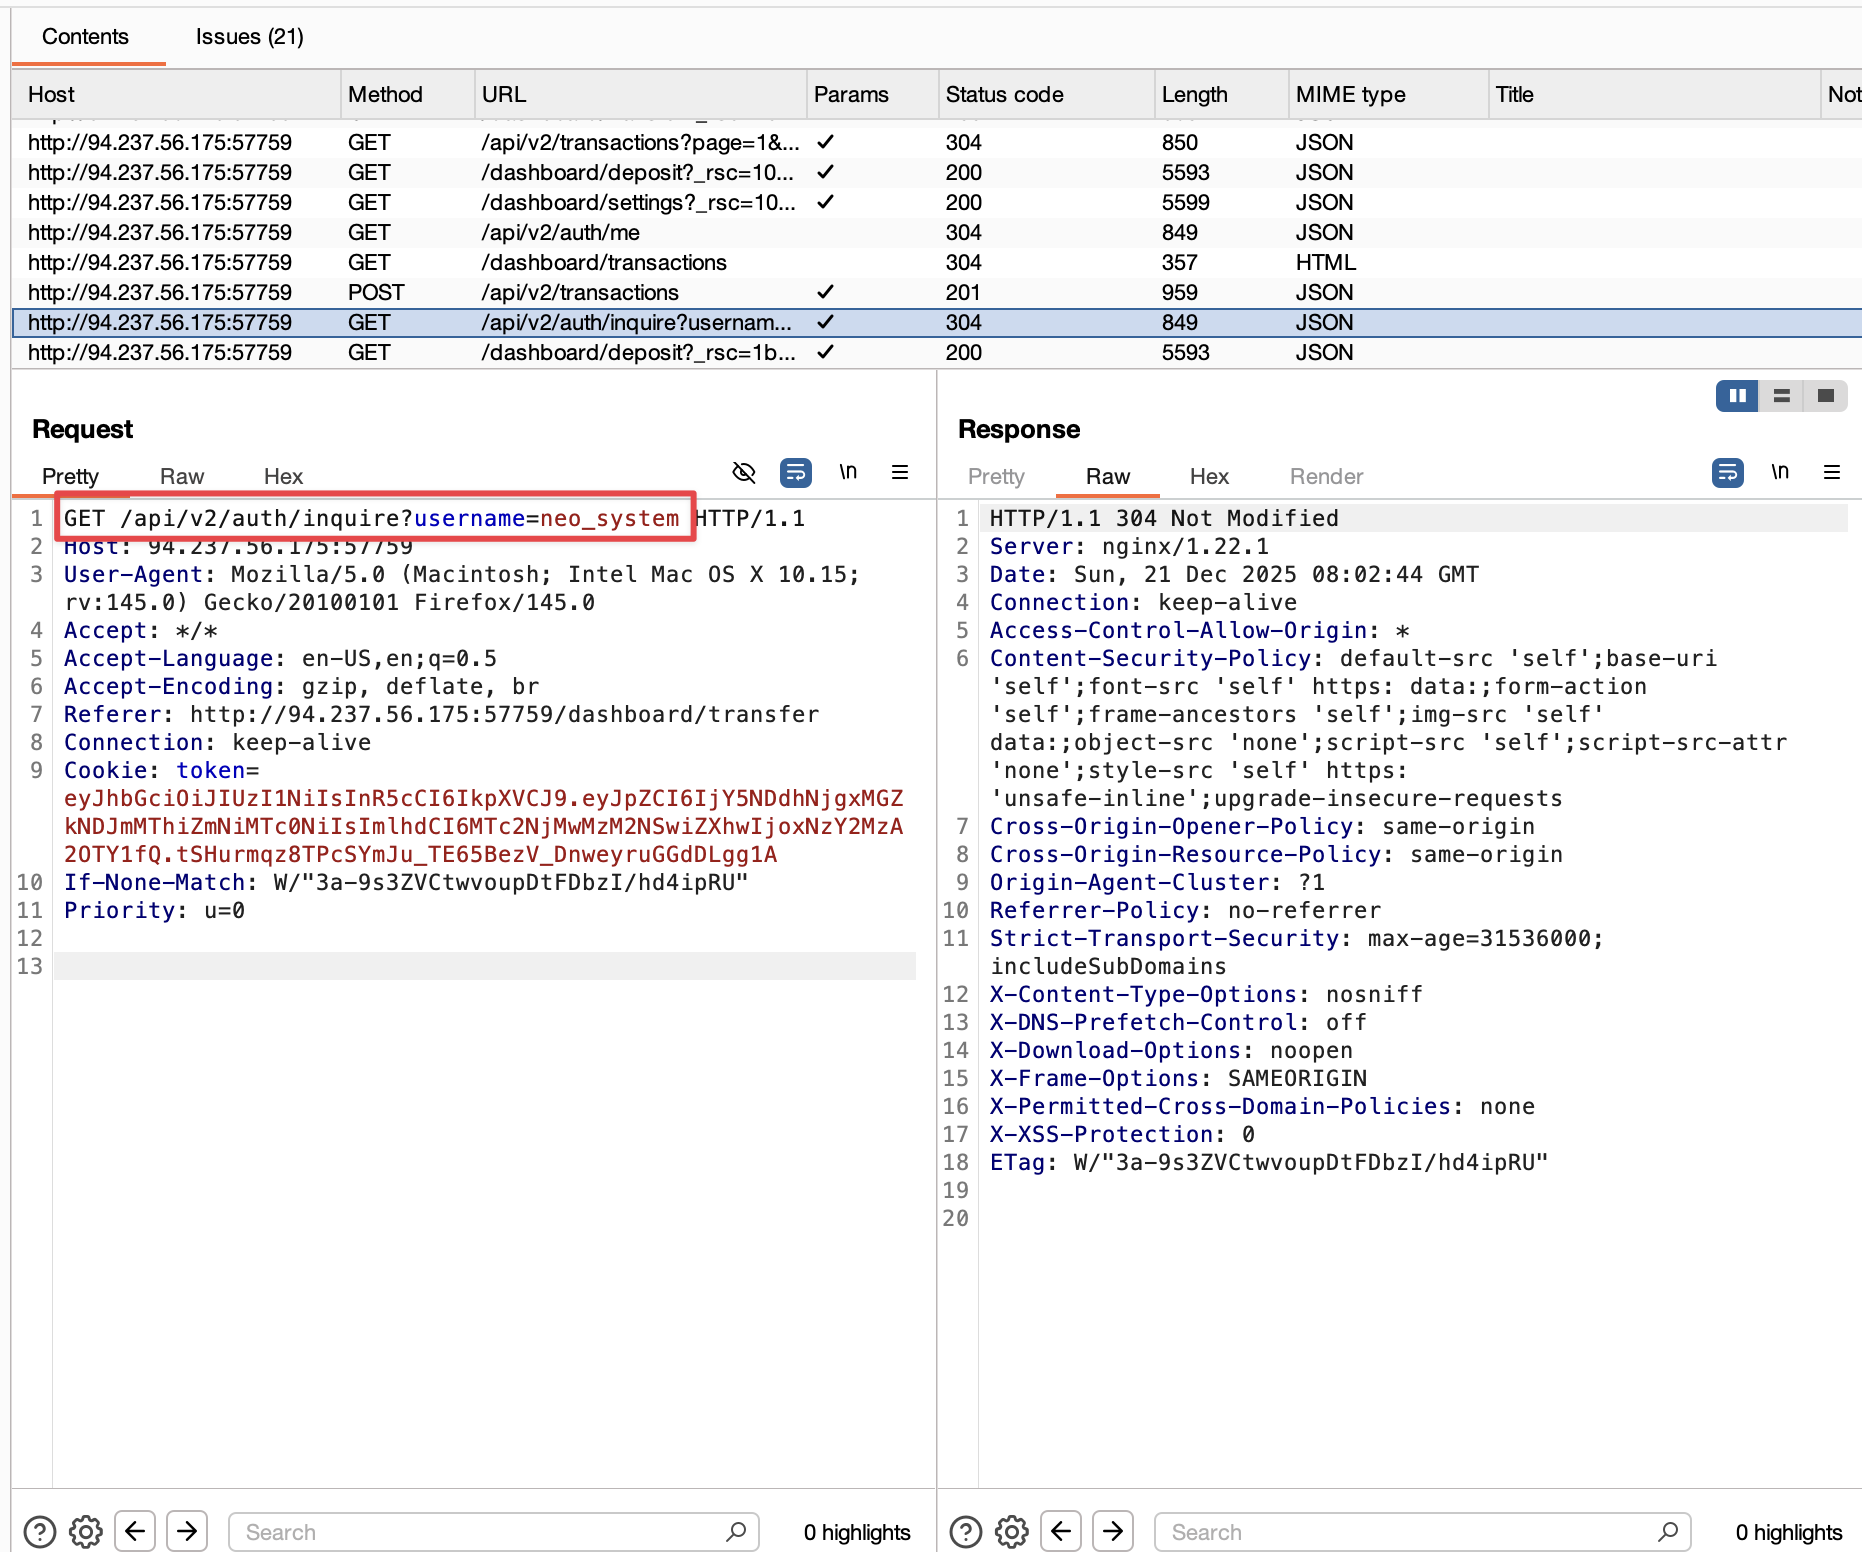Click the help question-mark icon below the Response
Image resolution: width=1862 pixels, height=1552 pixels.
964,1531
